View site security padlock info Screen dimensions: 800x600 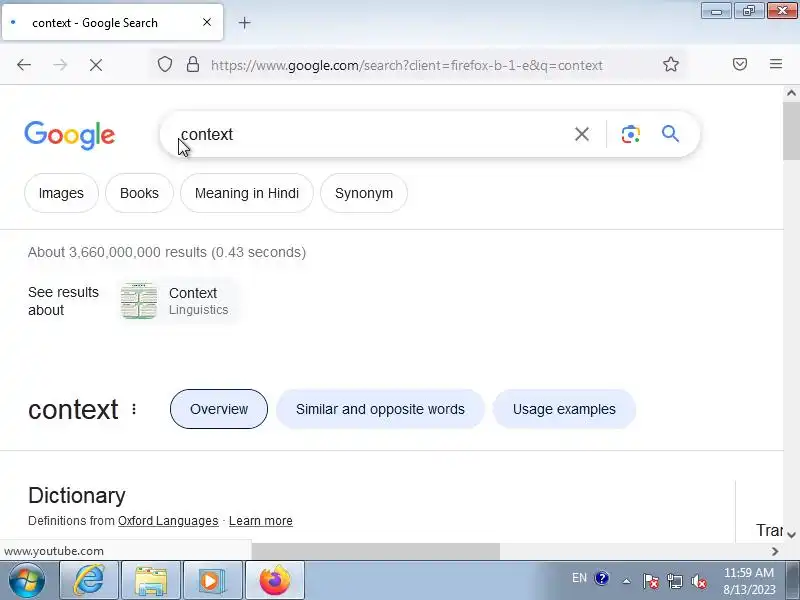tap(193, 65)
